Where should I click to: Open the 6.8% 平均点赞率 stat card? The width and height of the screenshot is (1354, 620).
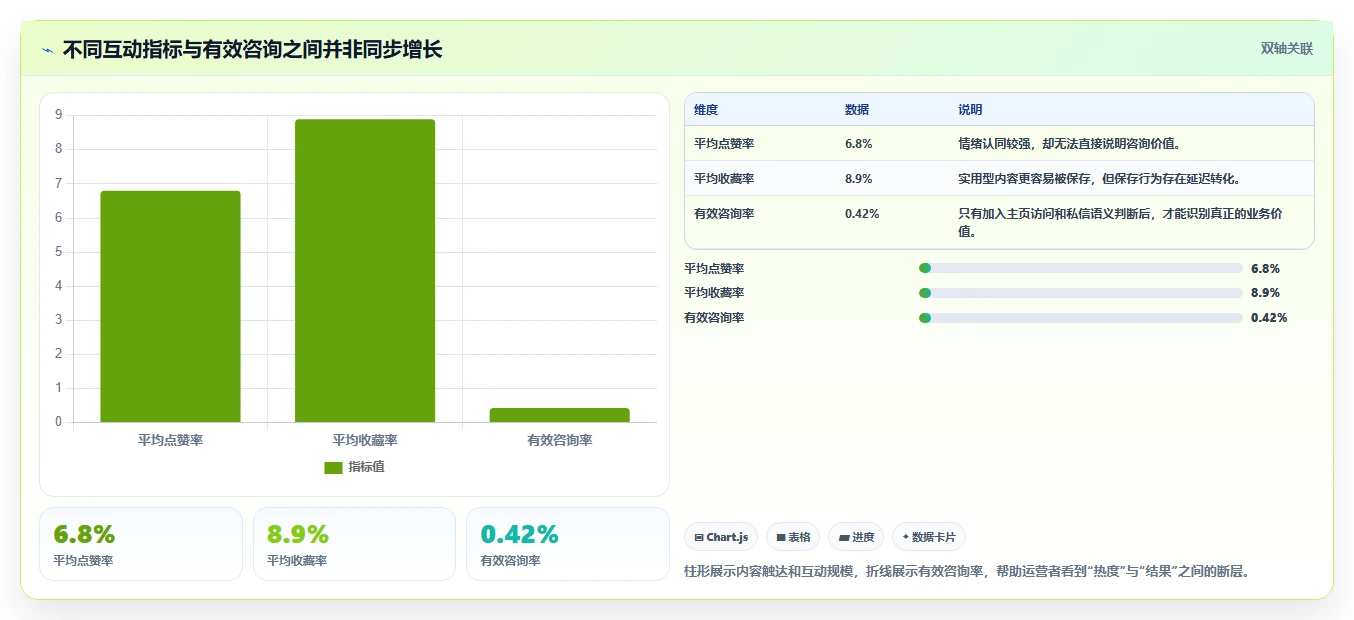pyautogui.click(x=141, y=544)
